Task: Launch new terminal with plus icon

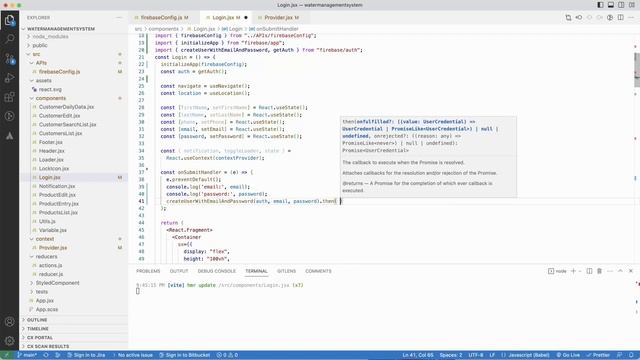Action: click(x=573, y=271)
